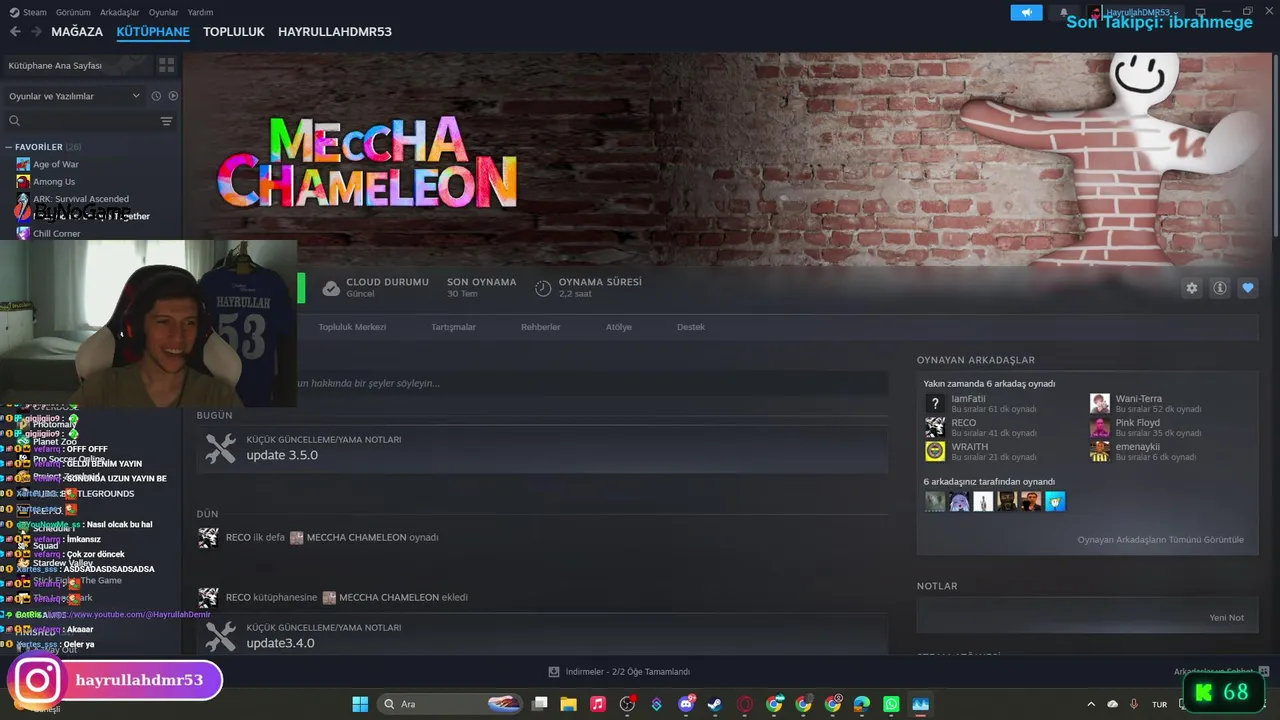Open the Windows Start menu
The width and height of the screenshot is (1280, 720).
click(360, 704)
